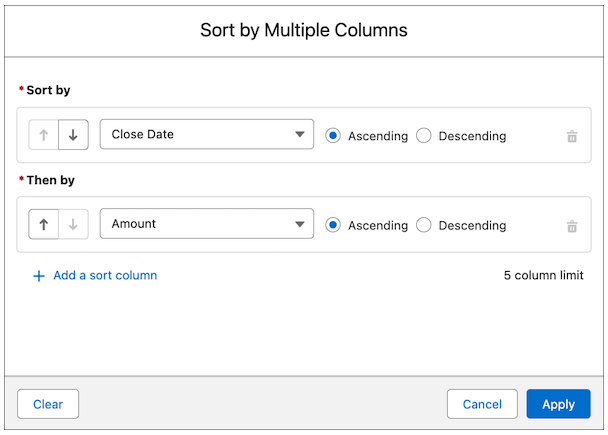Click the disabled up arrow in Close Date row
Image resolution: width=608 pixels, height=435 pixels.
click(43, 135)
